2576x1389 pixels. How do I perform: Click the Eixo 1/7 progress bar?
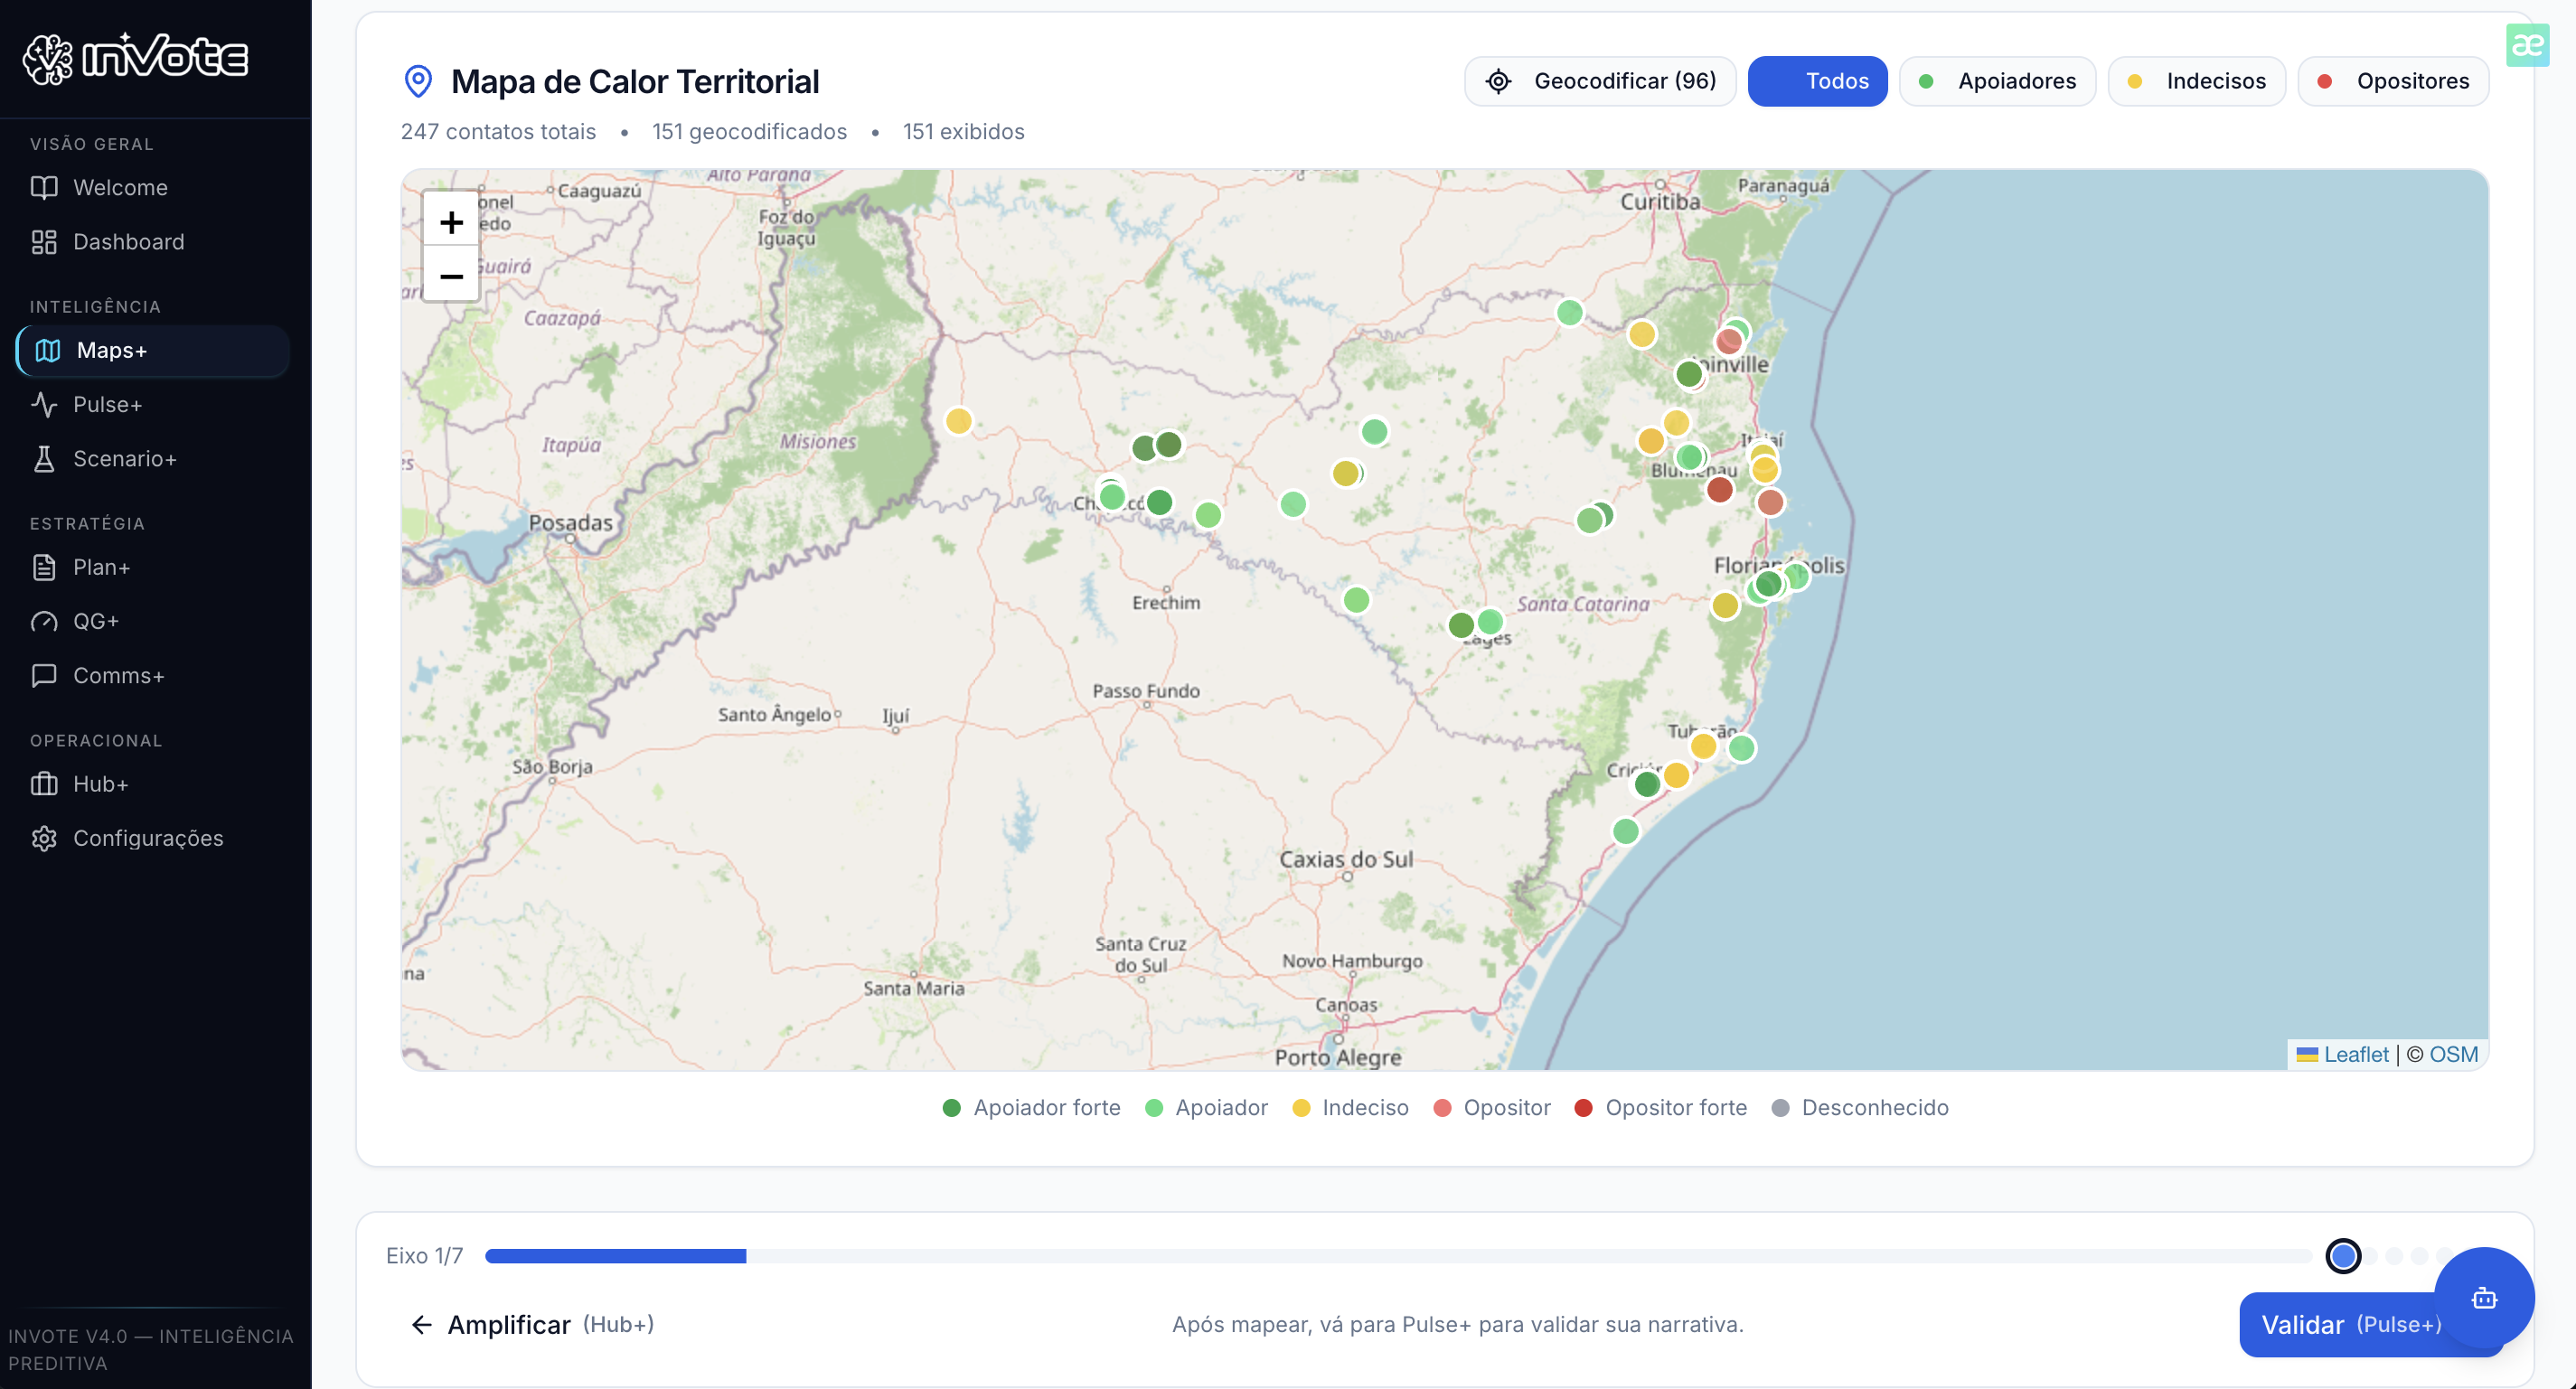point(1398,1256)
